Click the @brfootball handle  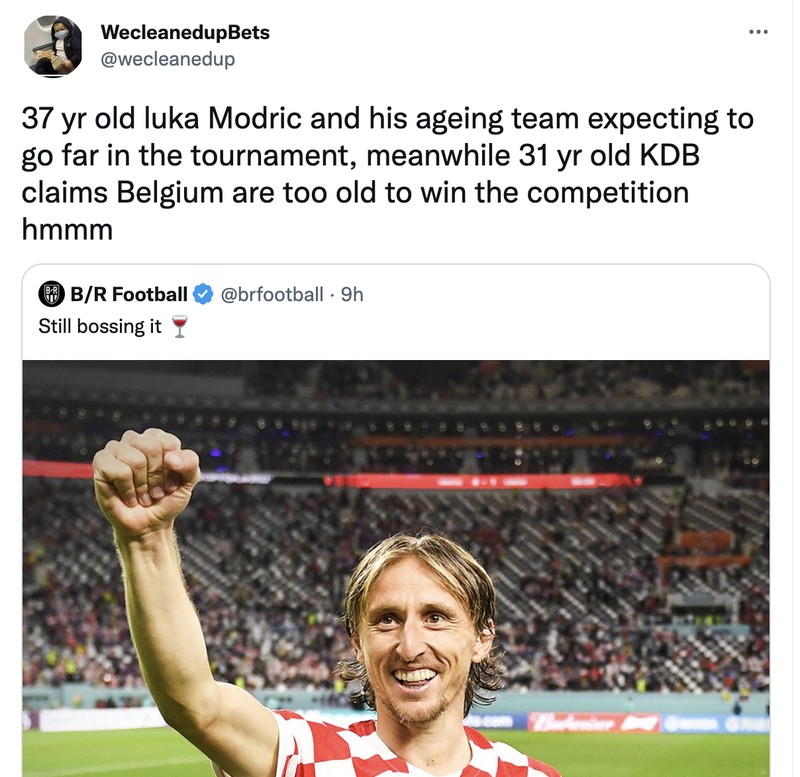(x=271, y=294)
